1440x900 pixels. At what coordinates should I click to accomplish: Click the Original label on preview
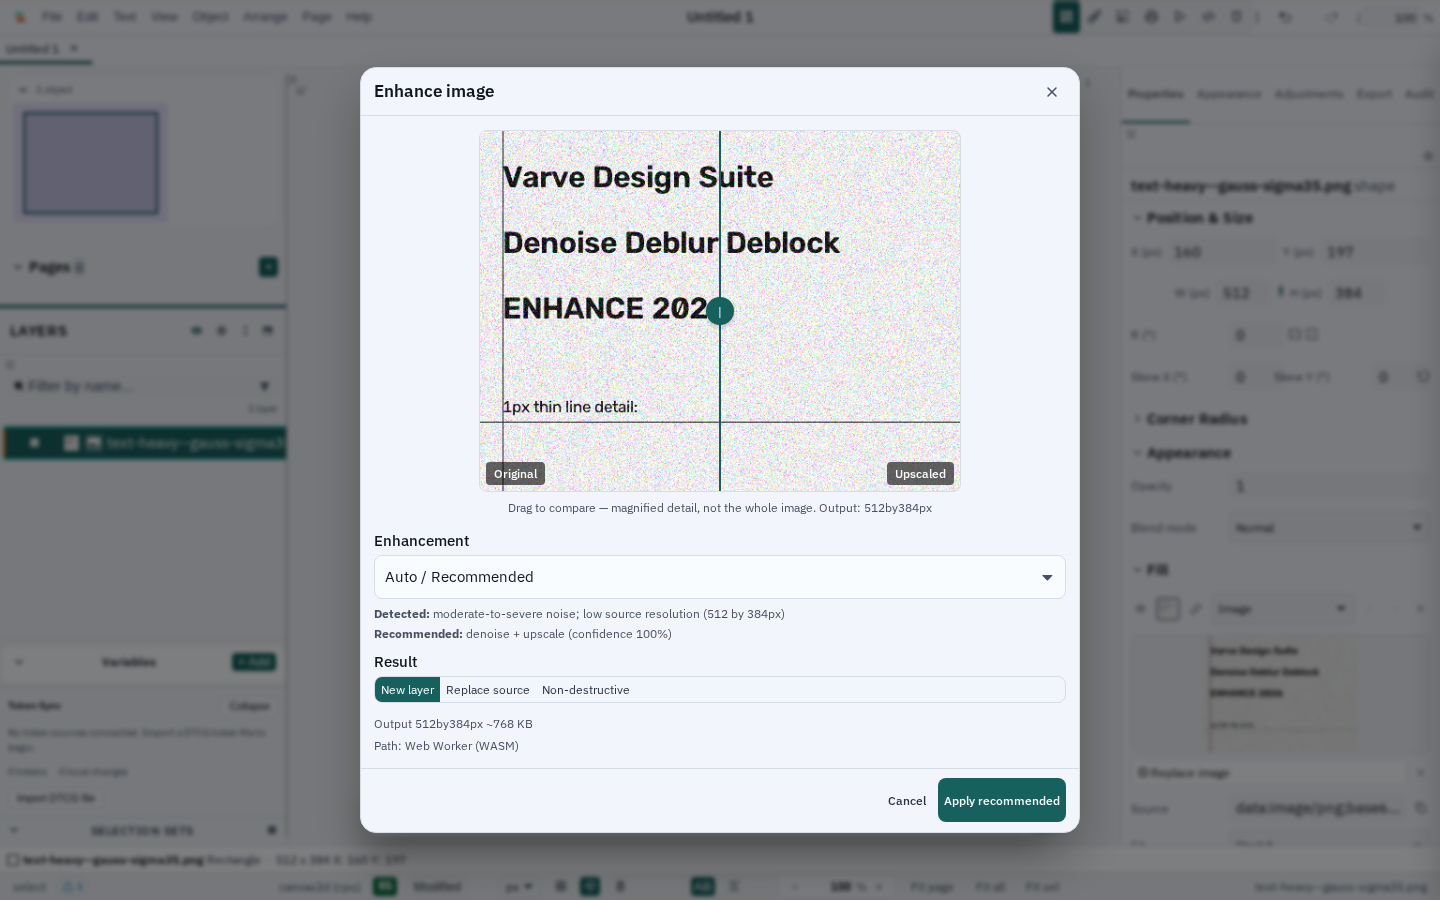point(516,474)
